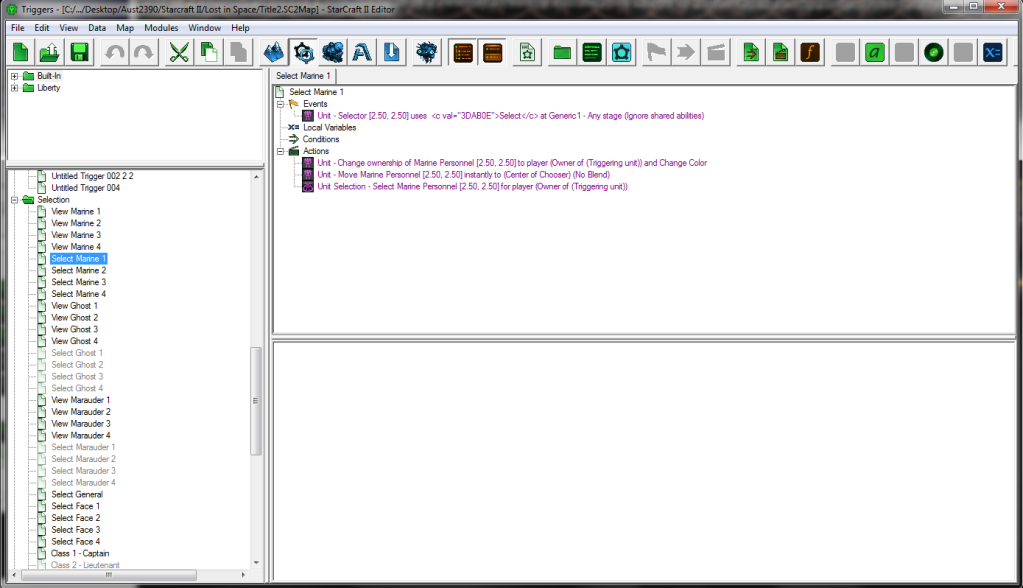1023x588 pixels.
Task: Open the AI module brain icon
Action: (x=427, y=52)
